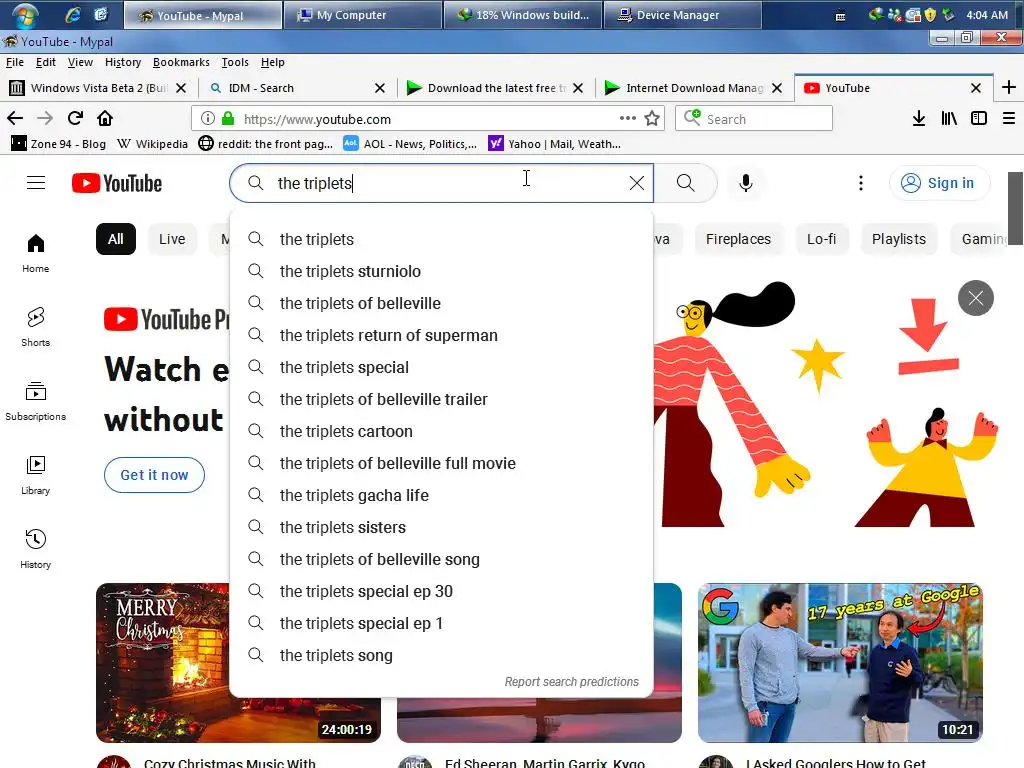Viewport: 1024px width, 768px height.
Task: Dismiss the YouTube Premium banner with round X
Action: click(x=976, y=298)
